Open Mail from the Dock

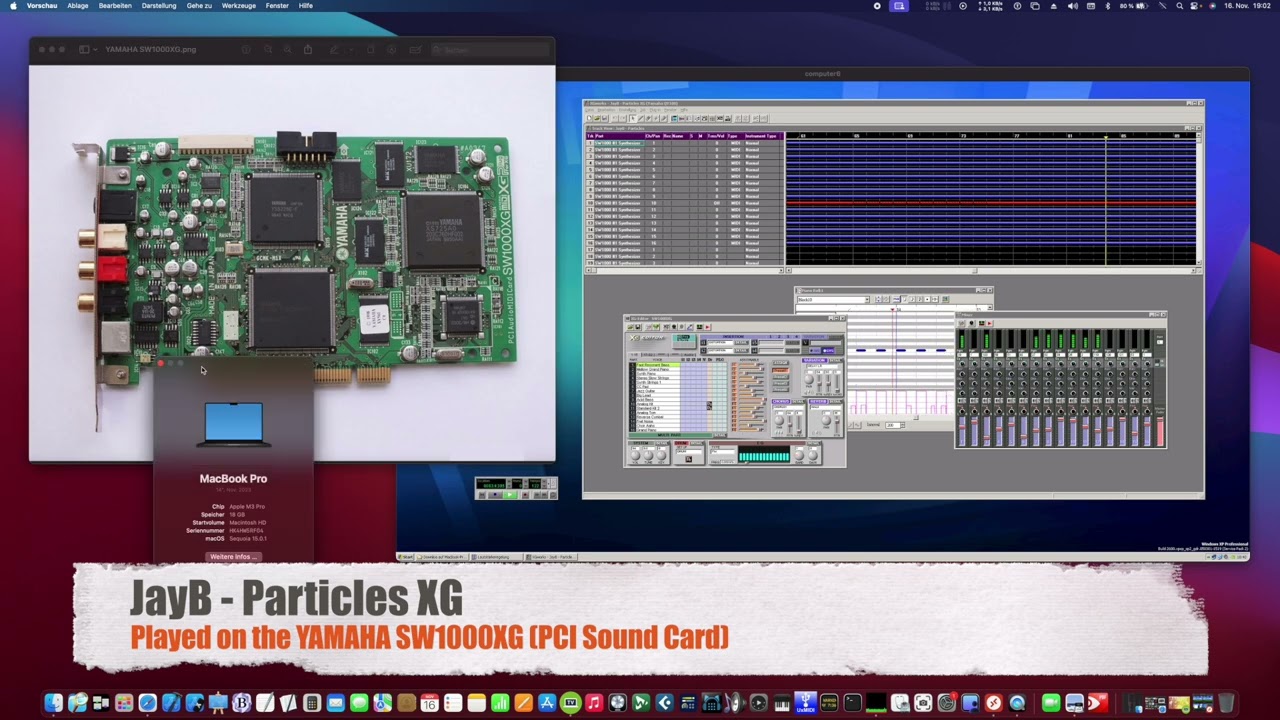tap(335, 703)
